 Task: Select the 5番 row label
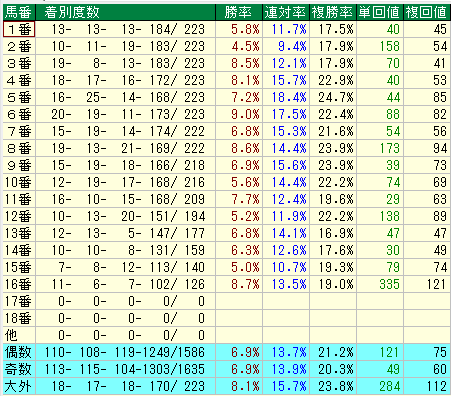coord(19,97)
